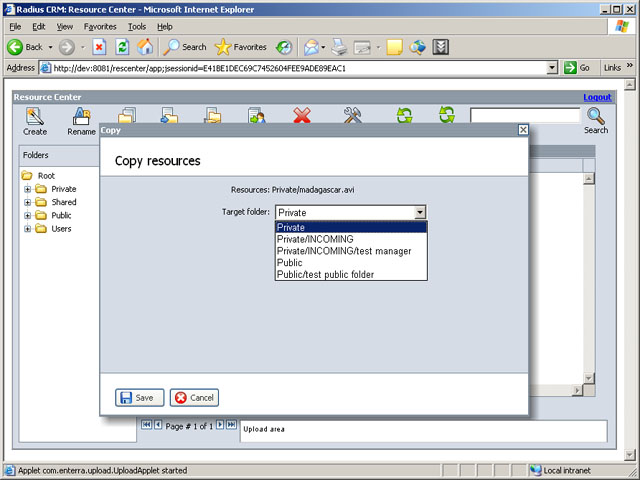Click the resource list scroll right arrow

click(577, 390)
